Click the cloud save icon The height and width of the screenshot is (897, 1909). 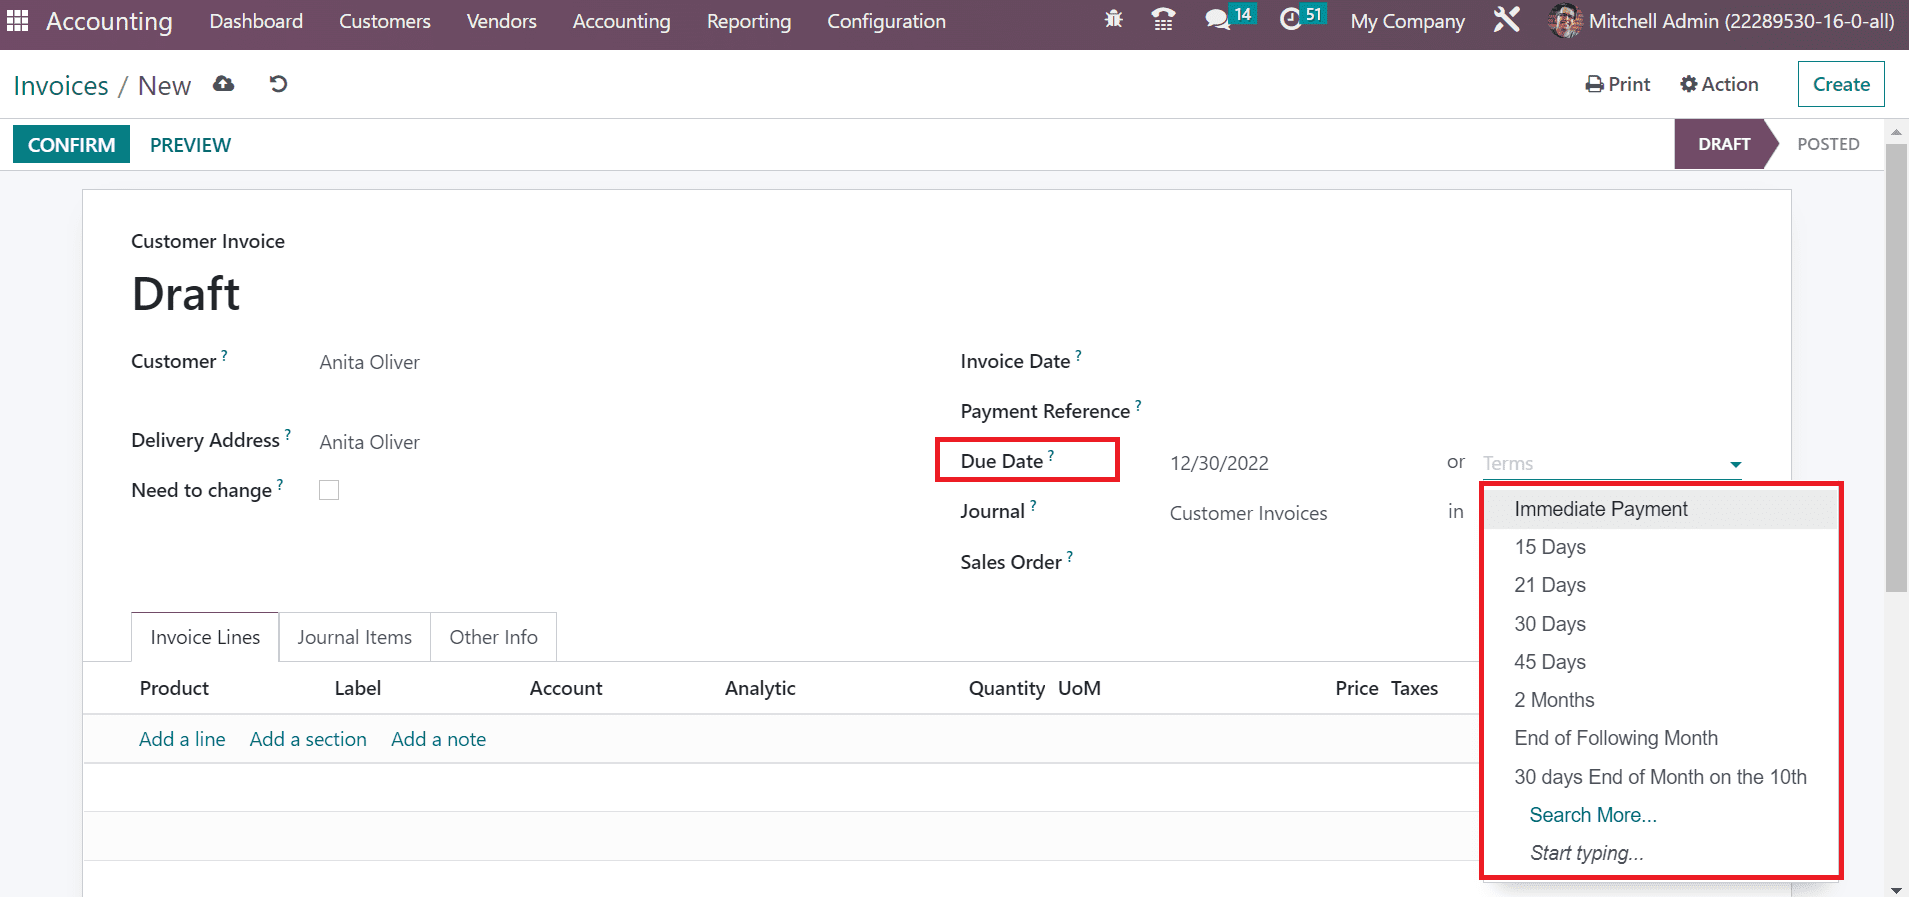click(x=224, y=85)
